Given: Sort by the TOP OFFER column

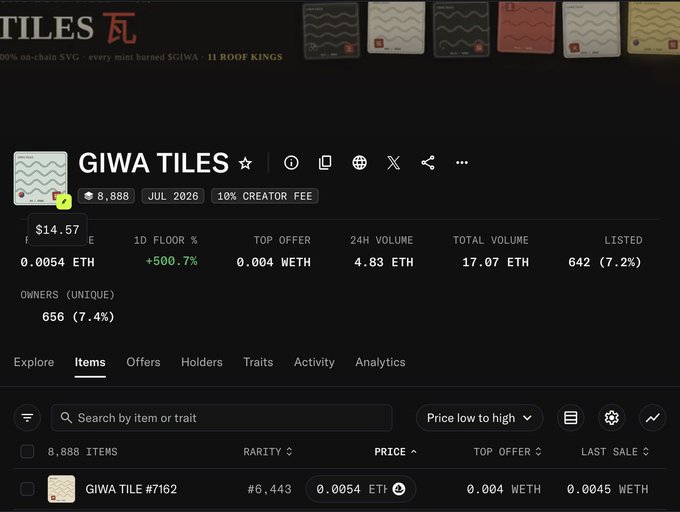Looking at the screenshot, I should click(507, 452).
